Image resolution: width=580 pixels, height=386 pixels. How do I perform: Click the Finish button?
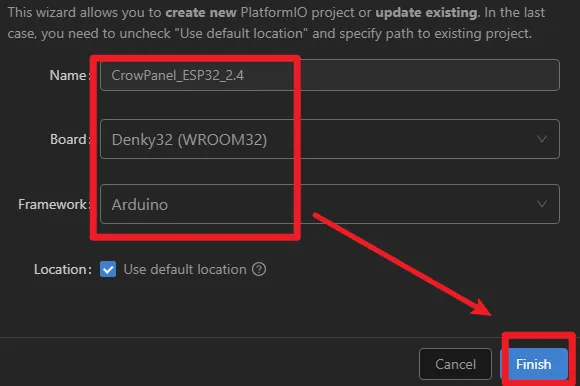click(534, 364)
